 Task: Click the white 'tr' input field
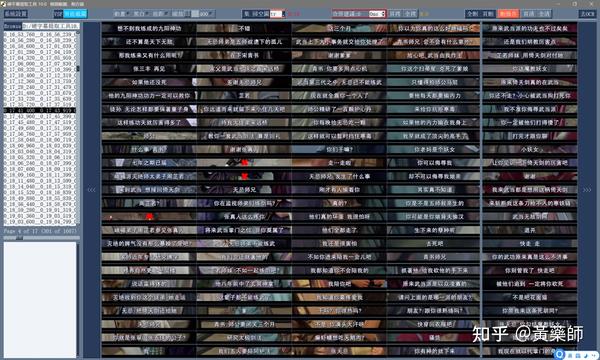pyautogui.click(x=277, y=14)
